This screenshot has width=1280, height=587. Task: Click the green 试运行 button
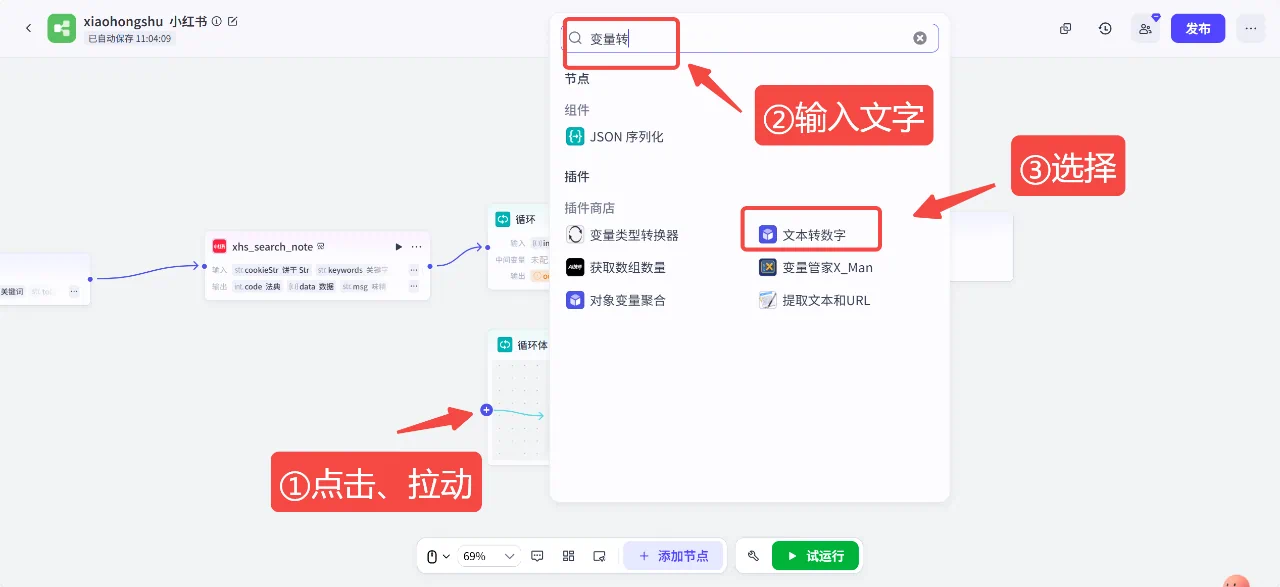coord(815,556)
